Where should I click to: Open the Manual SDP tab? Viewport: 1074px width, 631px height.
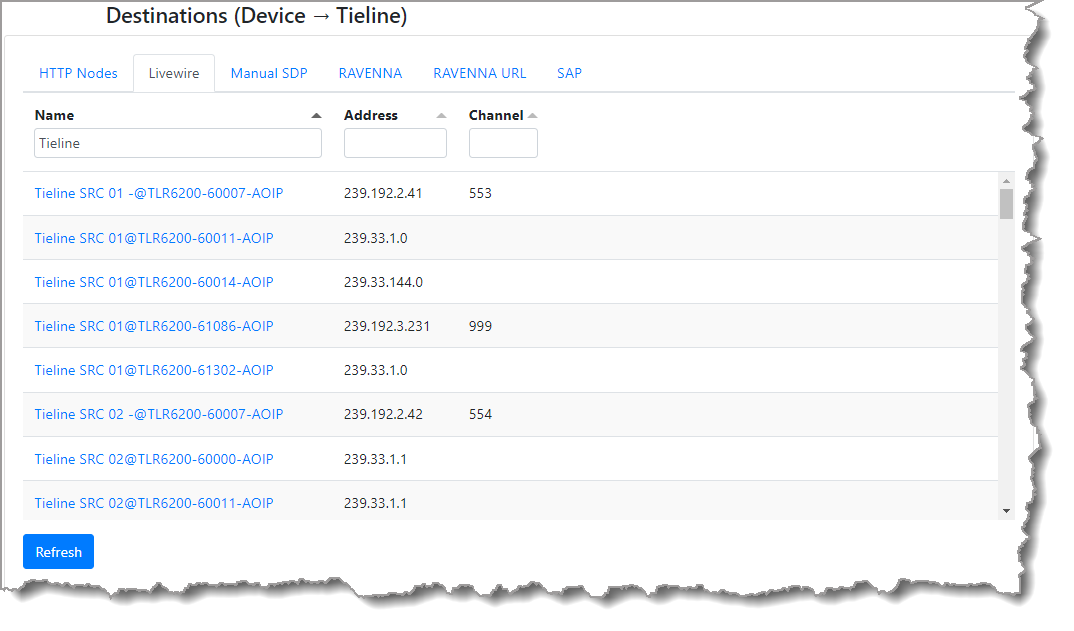269,73
